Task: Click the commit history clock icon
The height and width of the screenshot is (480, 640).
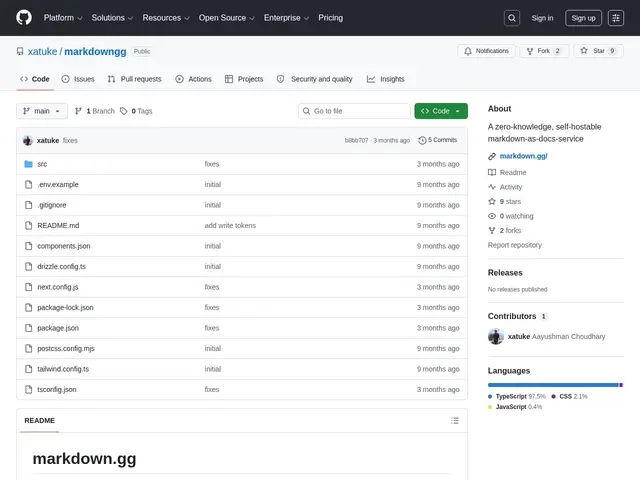Action: [x=422, y=140]
